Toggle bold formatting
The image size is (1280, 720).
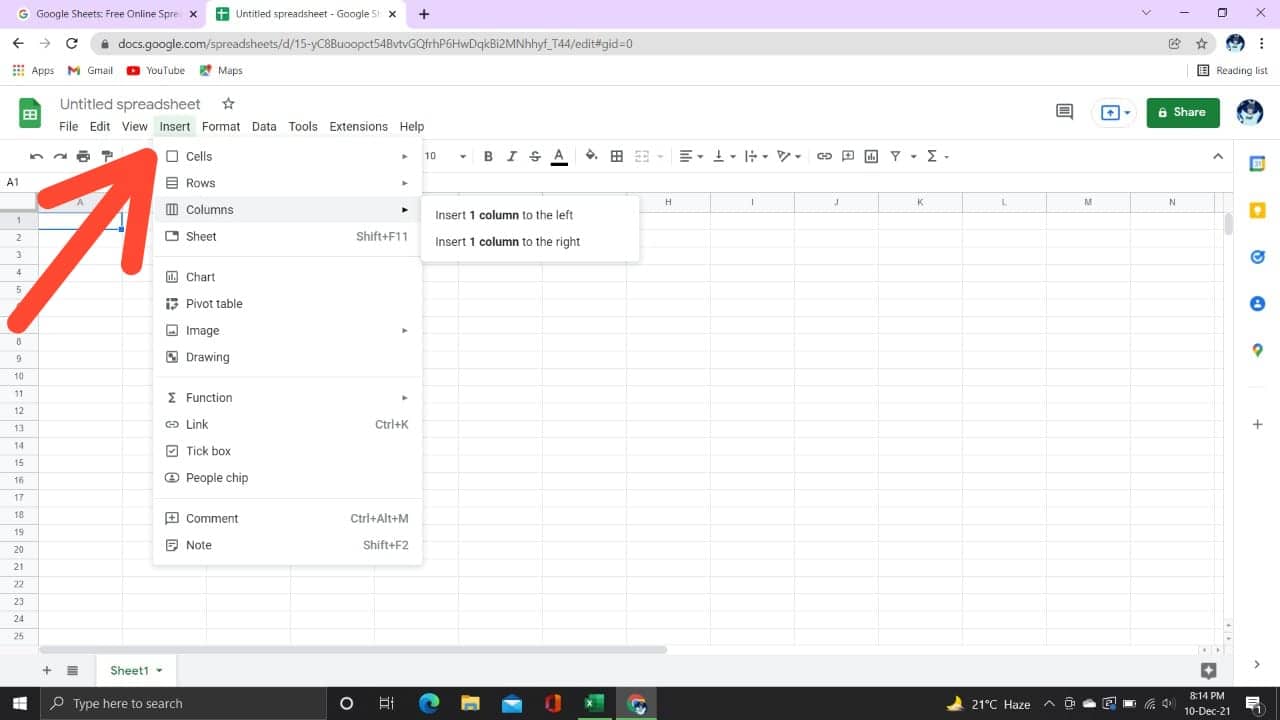[x=488, y=156]
